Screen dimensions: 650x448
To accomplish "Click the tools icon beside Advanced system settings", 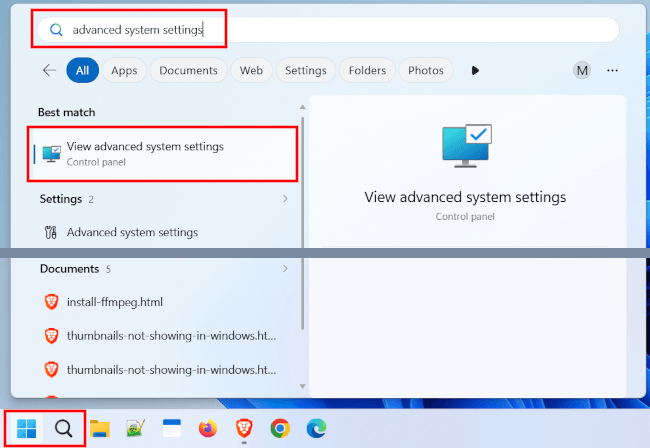I will tap(51, 232).
